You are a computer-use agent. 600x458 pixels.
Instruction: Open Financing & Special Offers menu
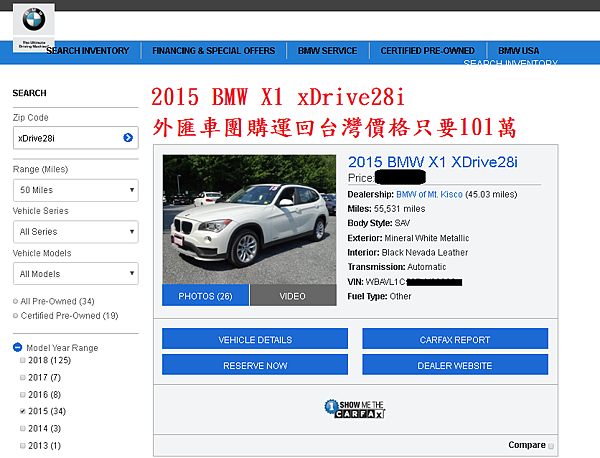coord(214,51)
